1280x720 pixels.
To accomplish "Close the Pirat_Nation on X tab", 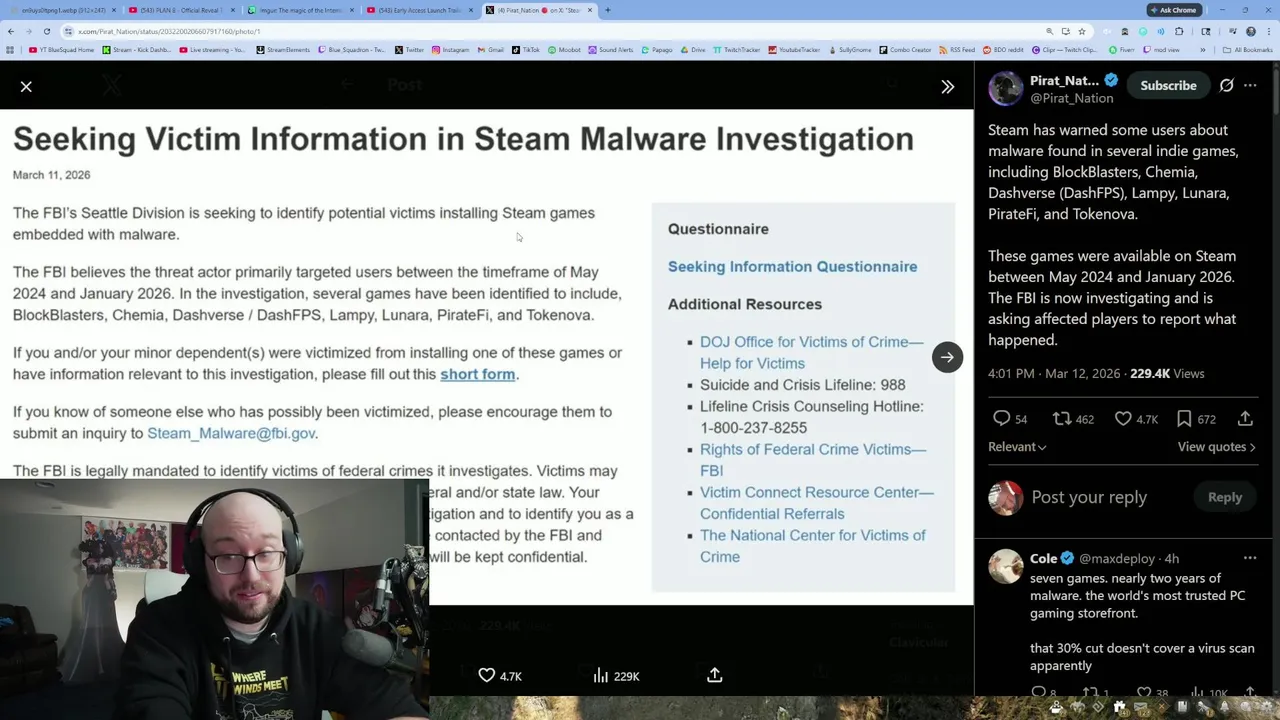I will click(x=590, y=10).
